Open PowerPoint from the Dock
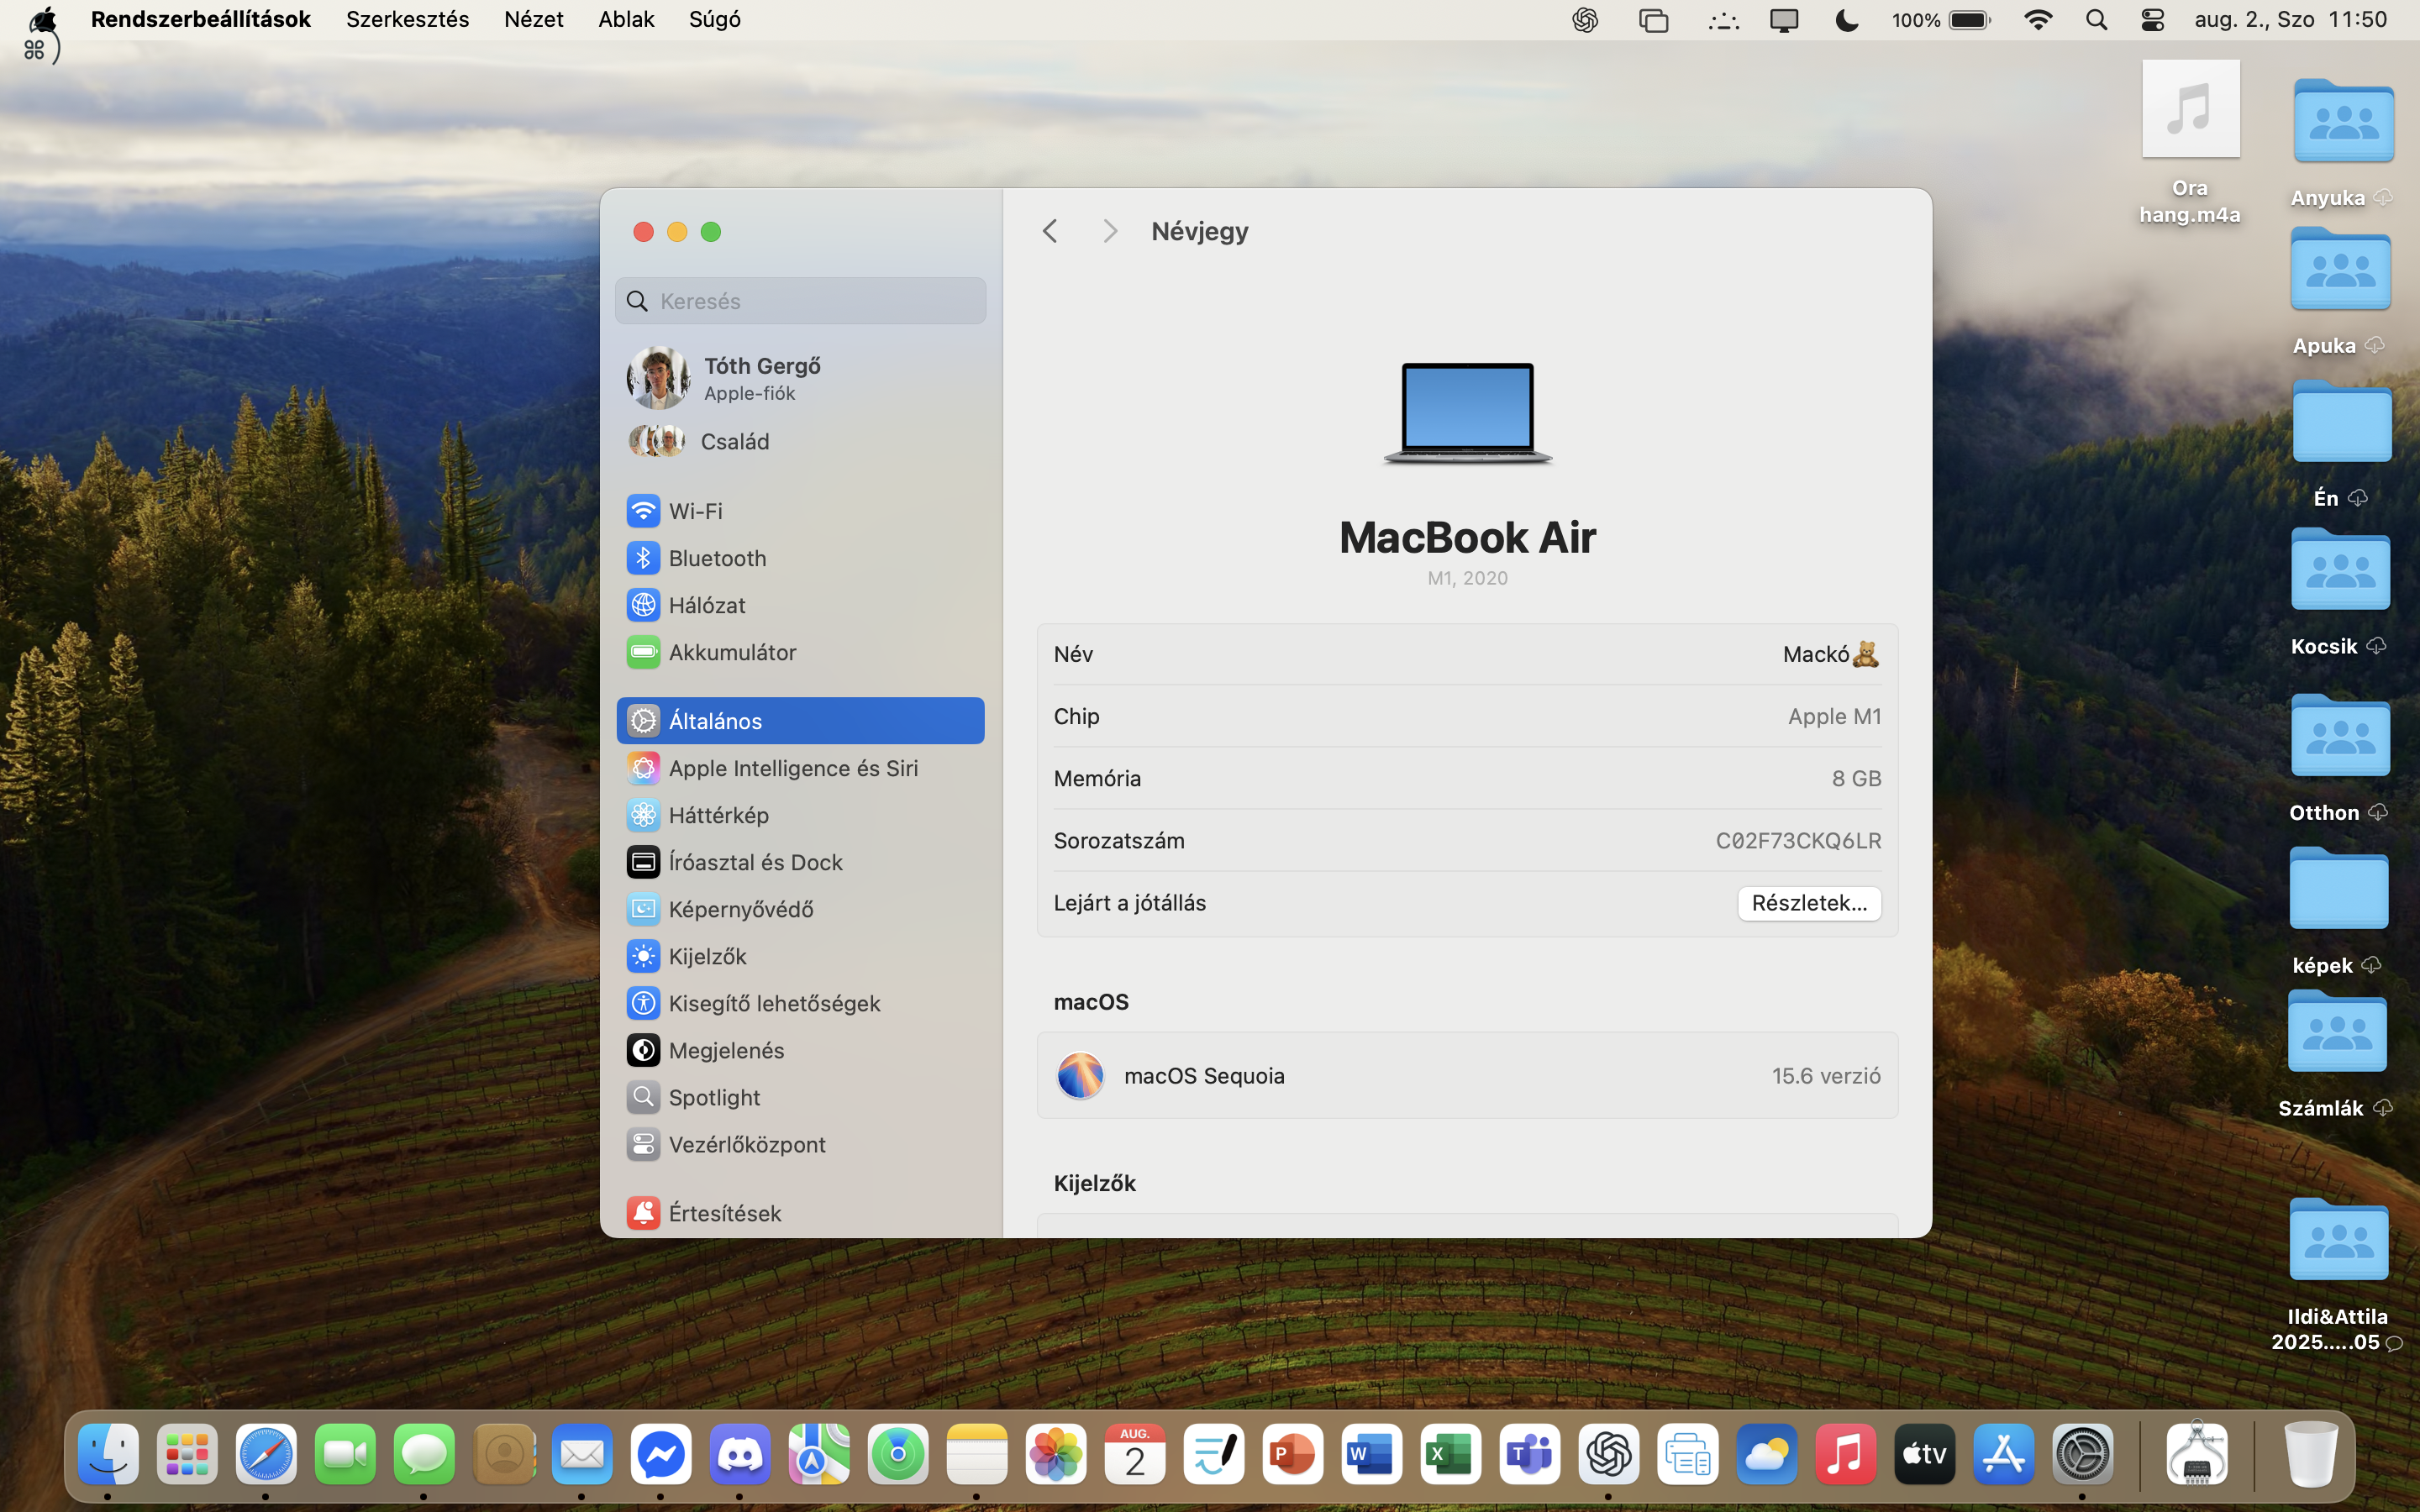Image resolution: width=2420 pixels, height=1512 pixels. pyautogui.click(x=1293, y=1455)
